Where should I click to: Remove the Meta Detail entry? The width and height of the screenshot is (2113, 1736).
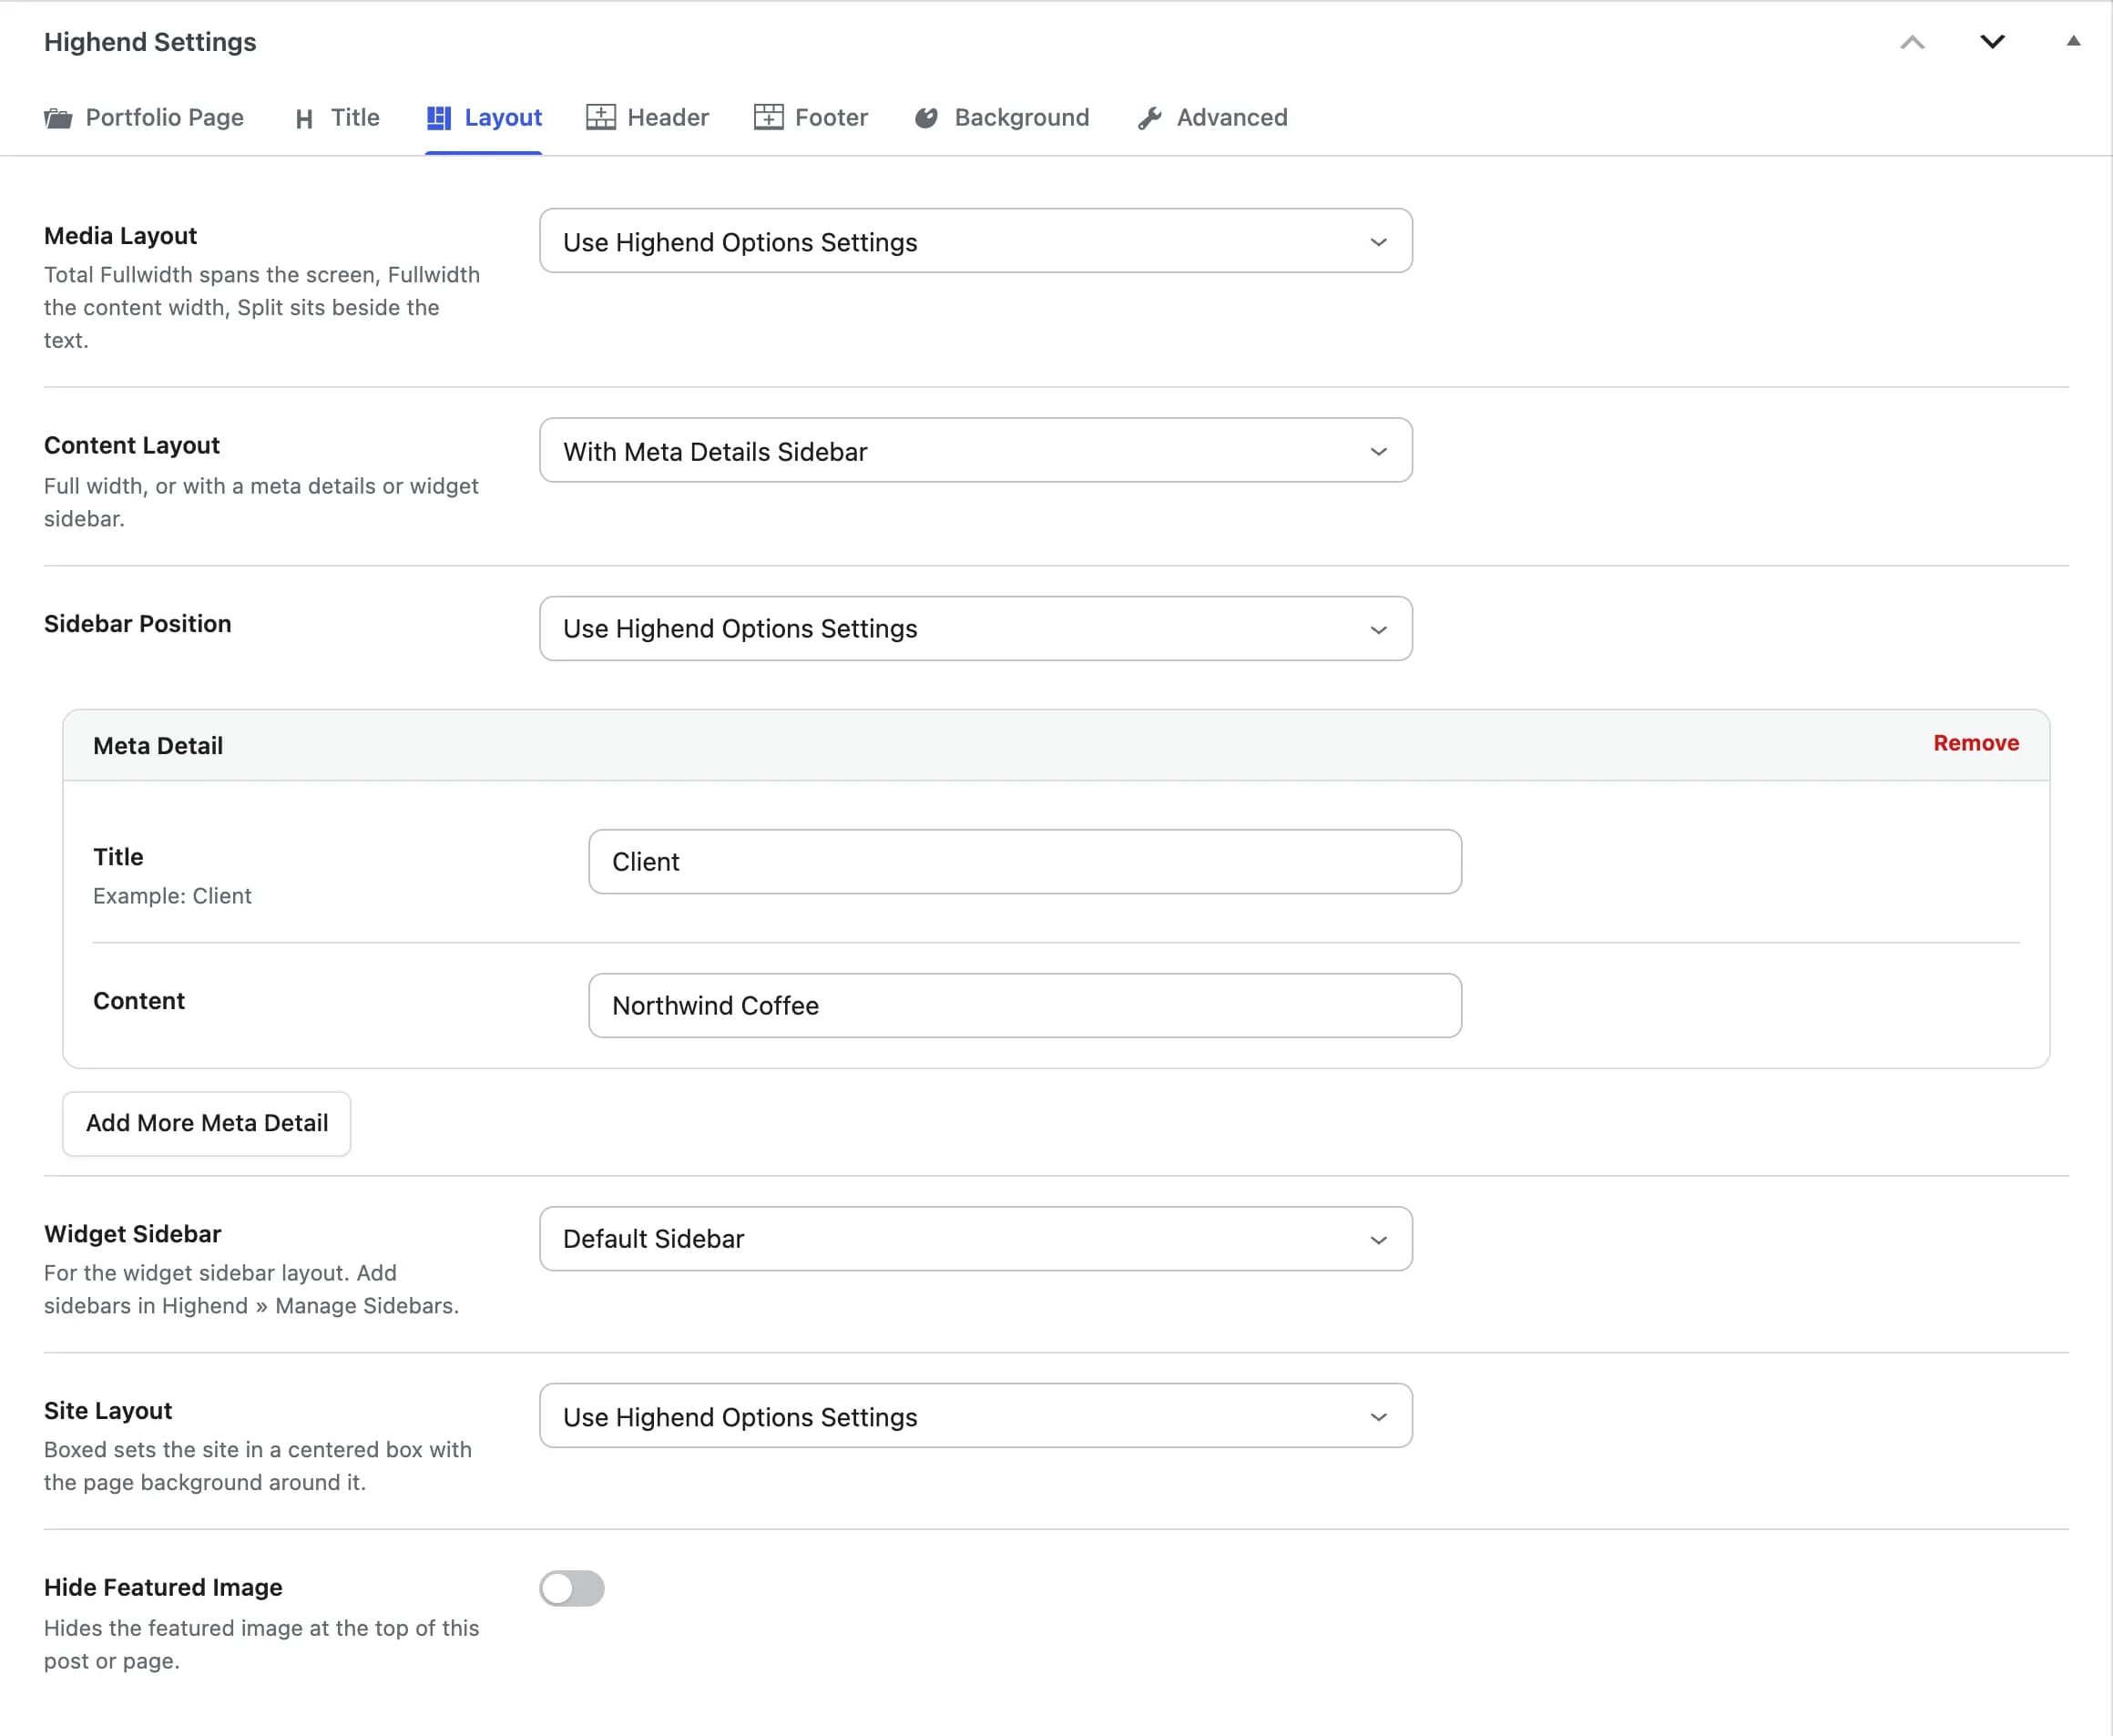pyautogui.click(x=1976, y=743)
